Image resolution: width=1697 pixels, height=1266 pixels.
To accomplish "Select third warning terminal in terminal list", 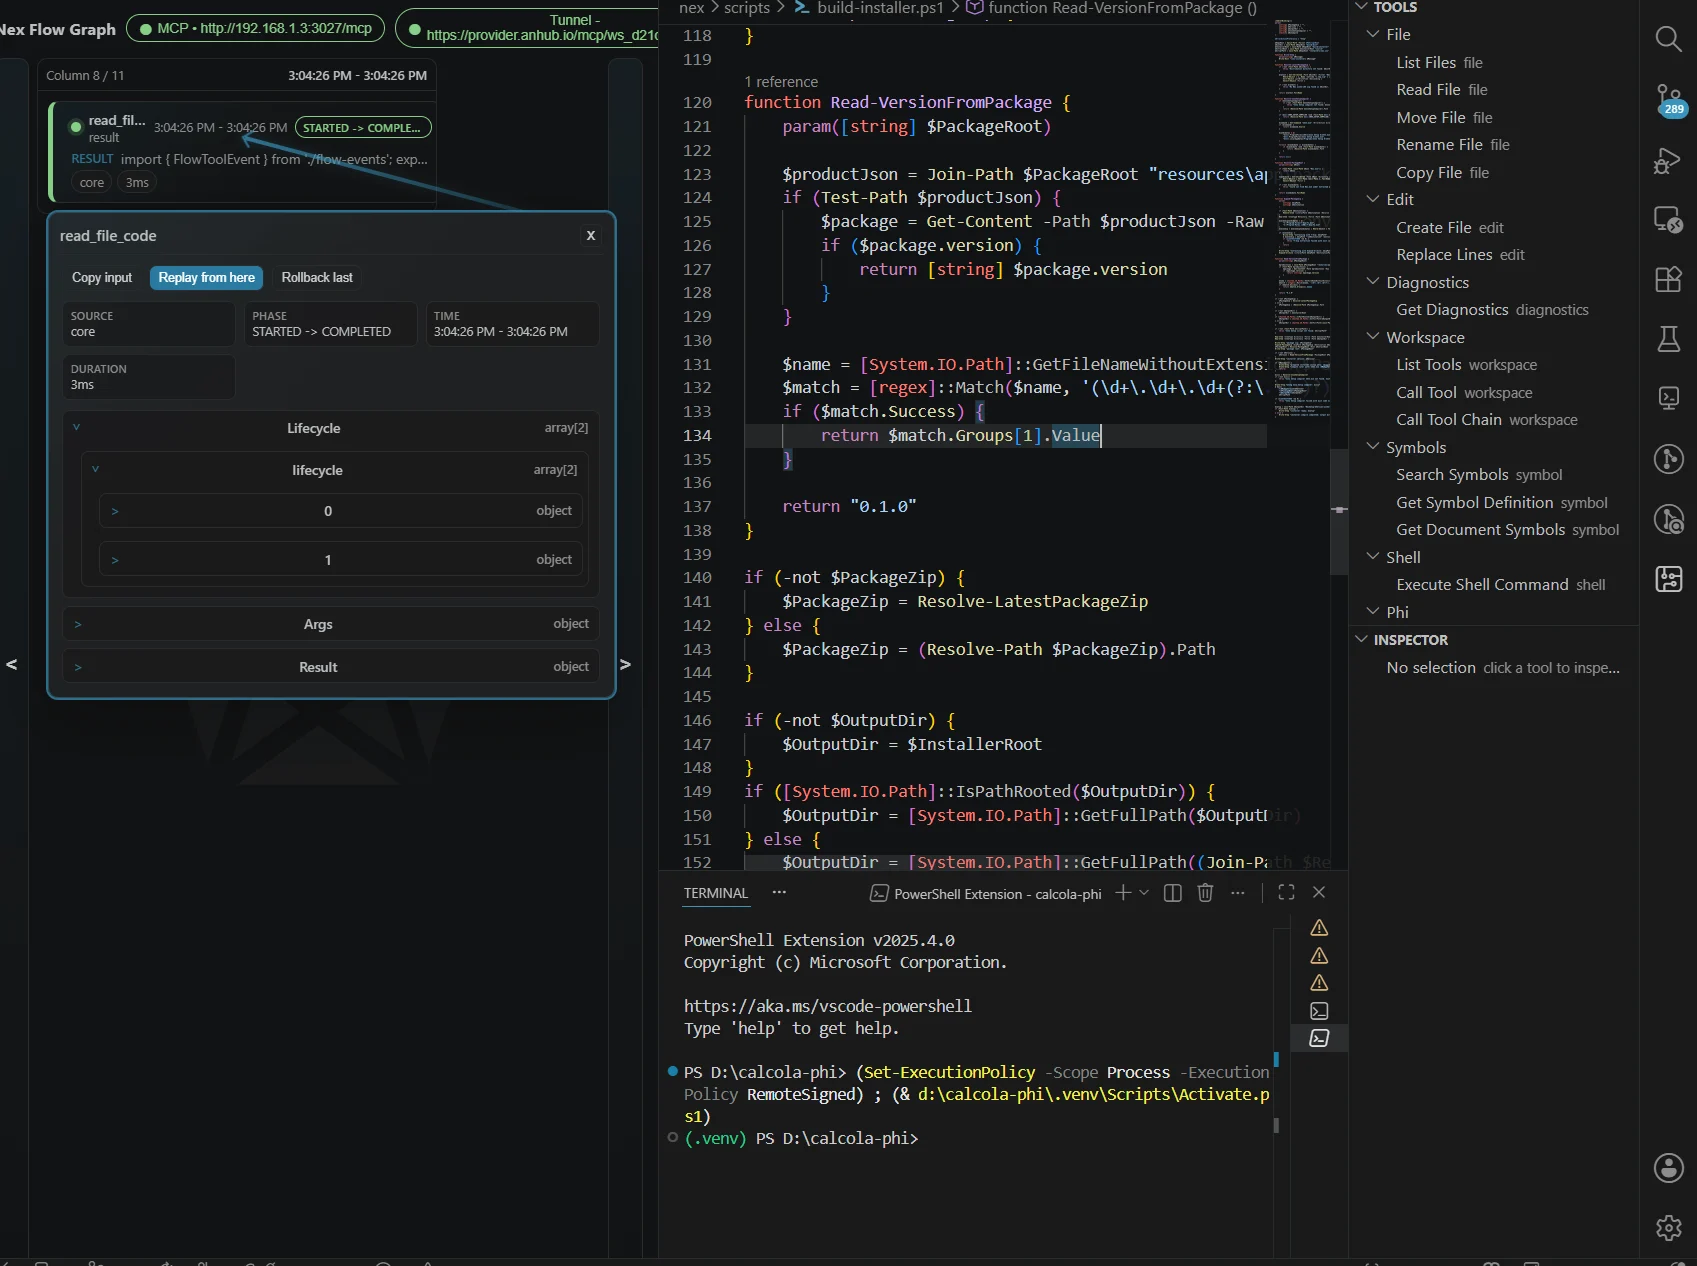I will tap(1319, 983).
